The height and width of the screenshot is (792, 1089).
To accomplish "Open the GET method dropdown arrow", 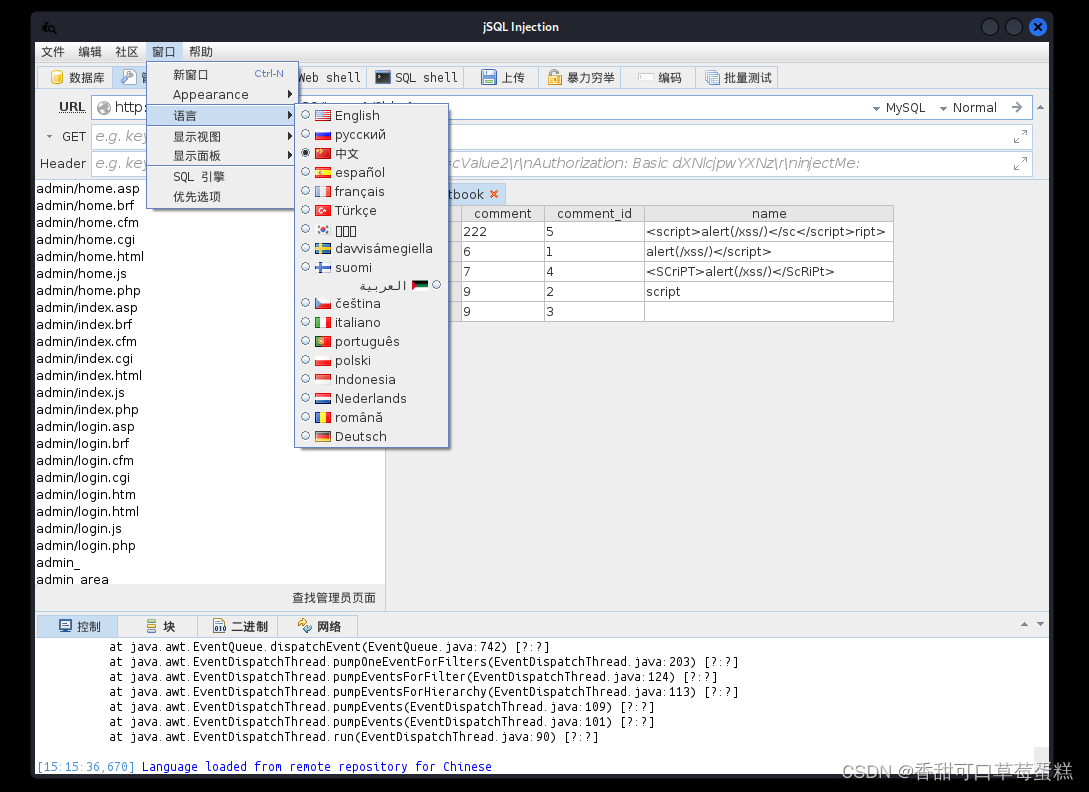I will pos(49,137).
